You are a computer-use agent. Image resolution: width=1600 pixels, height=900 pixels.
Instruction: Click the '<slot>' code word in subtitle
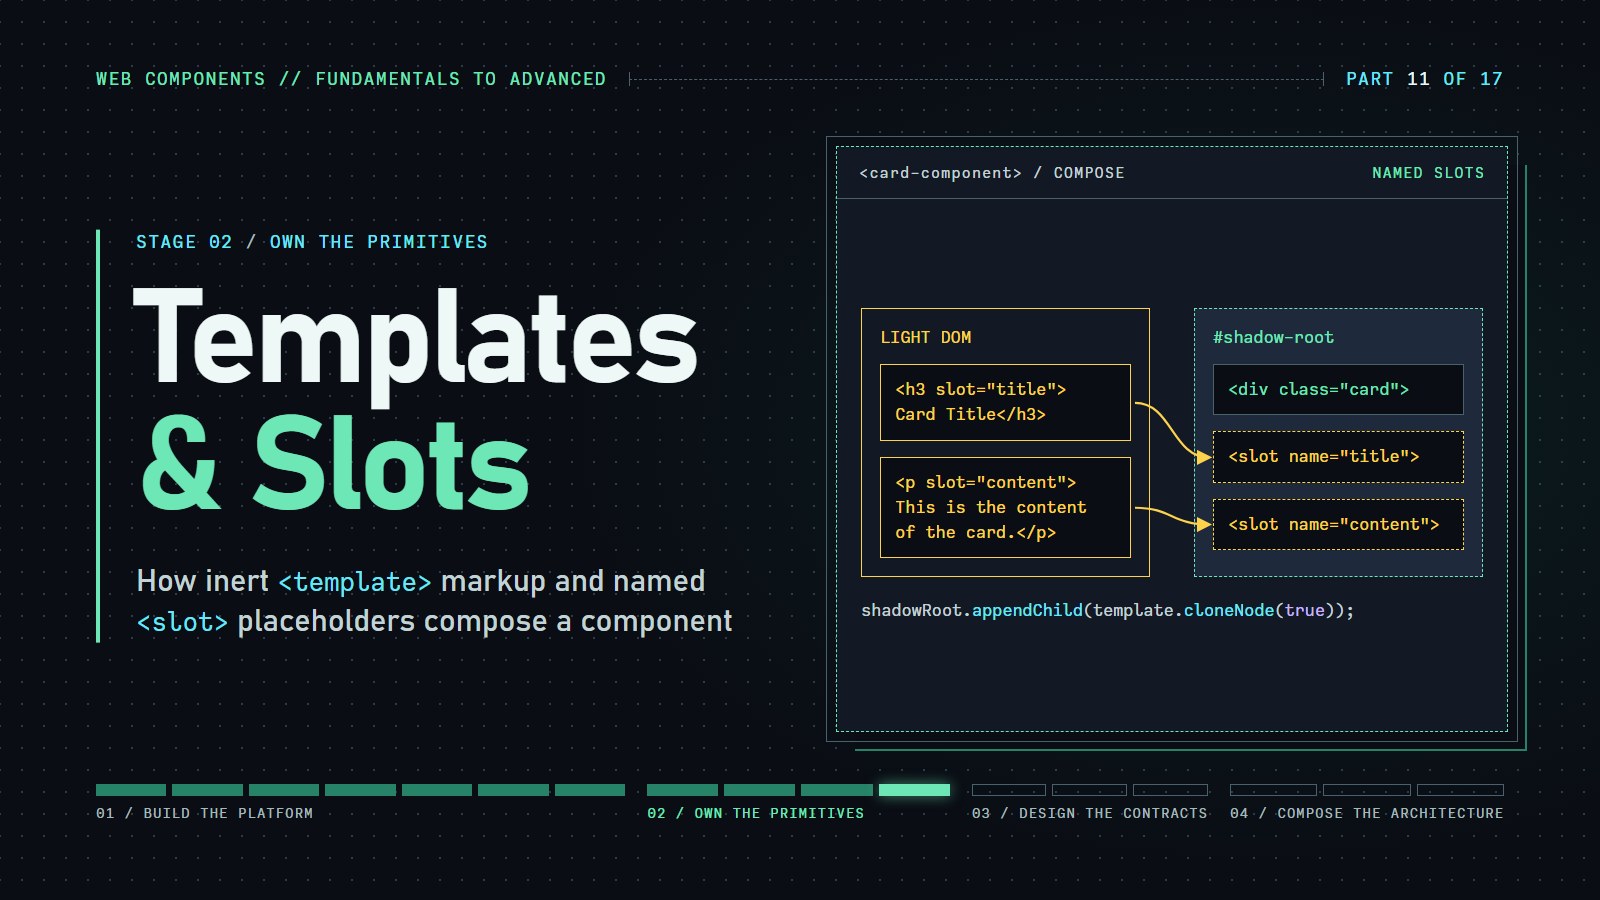coord(183,622)
